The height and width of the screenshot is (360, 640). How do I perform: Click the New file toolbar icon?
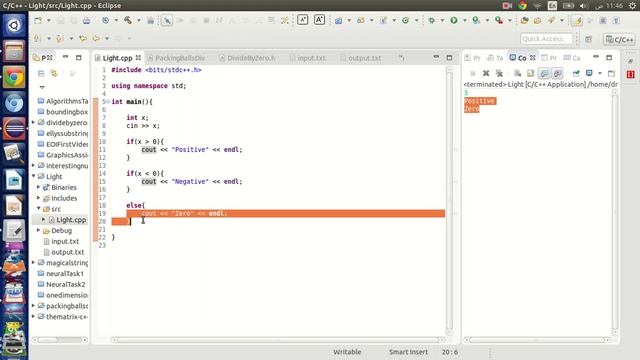38,20
